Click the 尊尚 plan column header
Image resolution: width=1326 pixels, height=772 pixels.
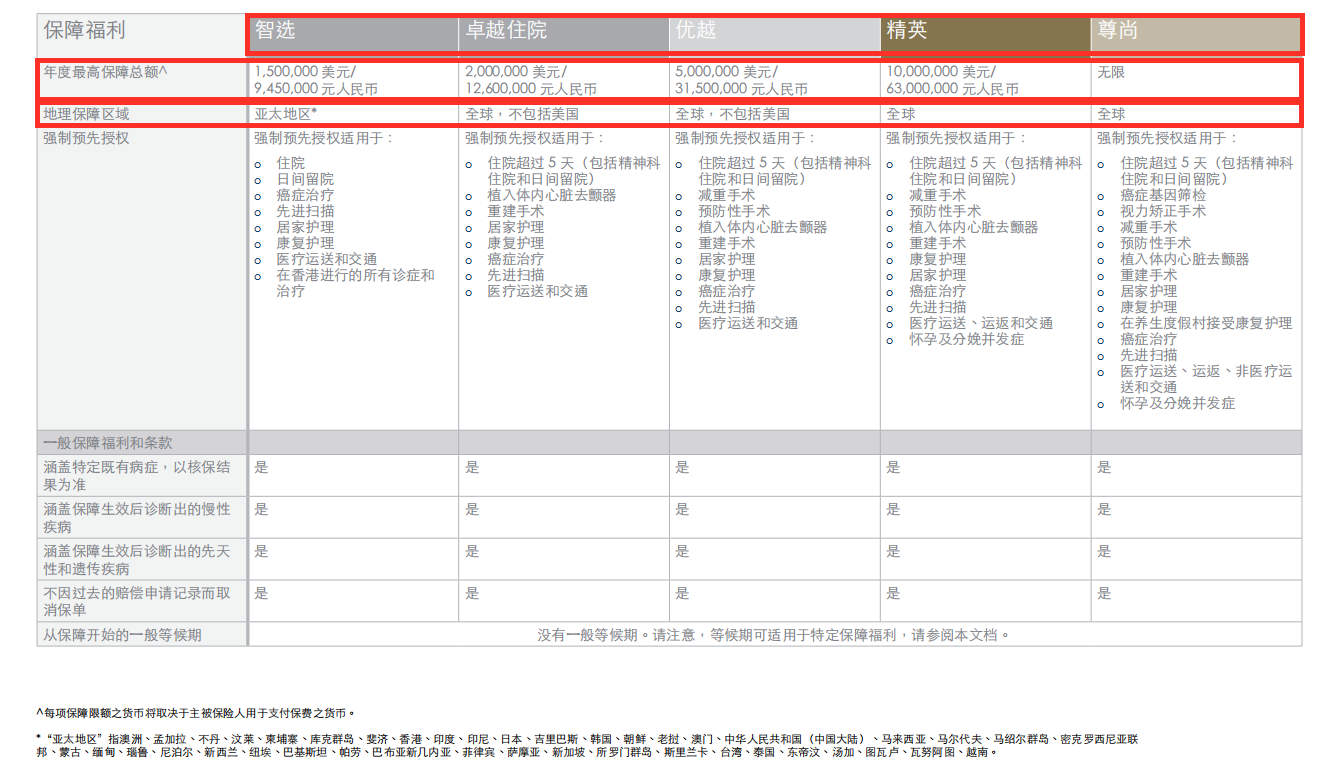[1118, 31]
